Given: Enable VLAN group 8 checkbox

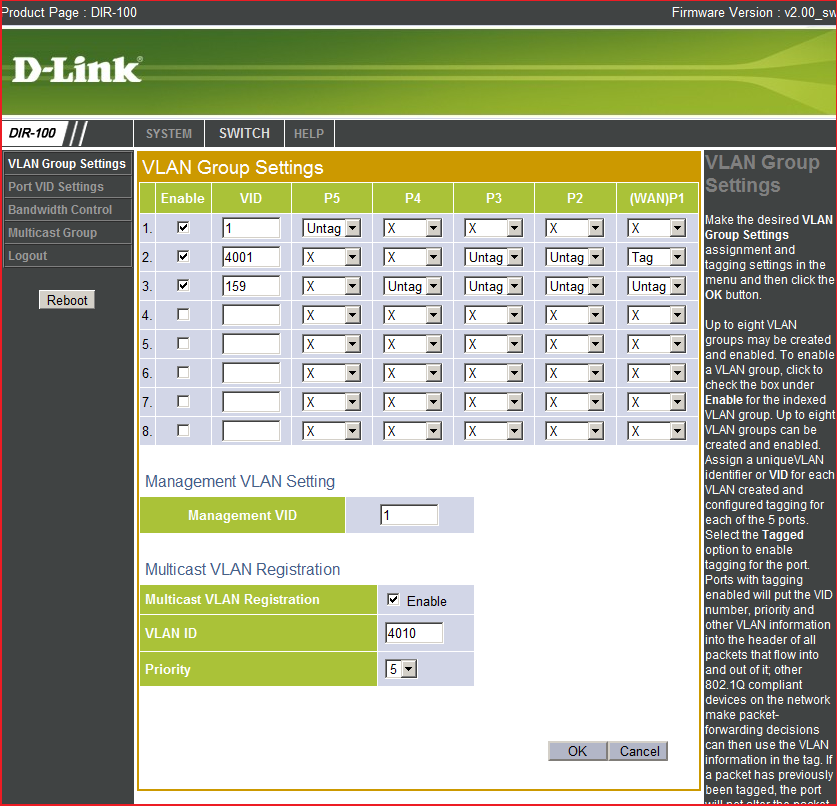Looking at the screenshot, I should (x=182, y=431).
